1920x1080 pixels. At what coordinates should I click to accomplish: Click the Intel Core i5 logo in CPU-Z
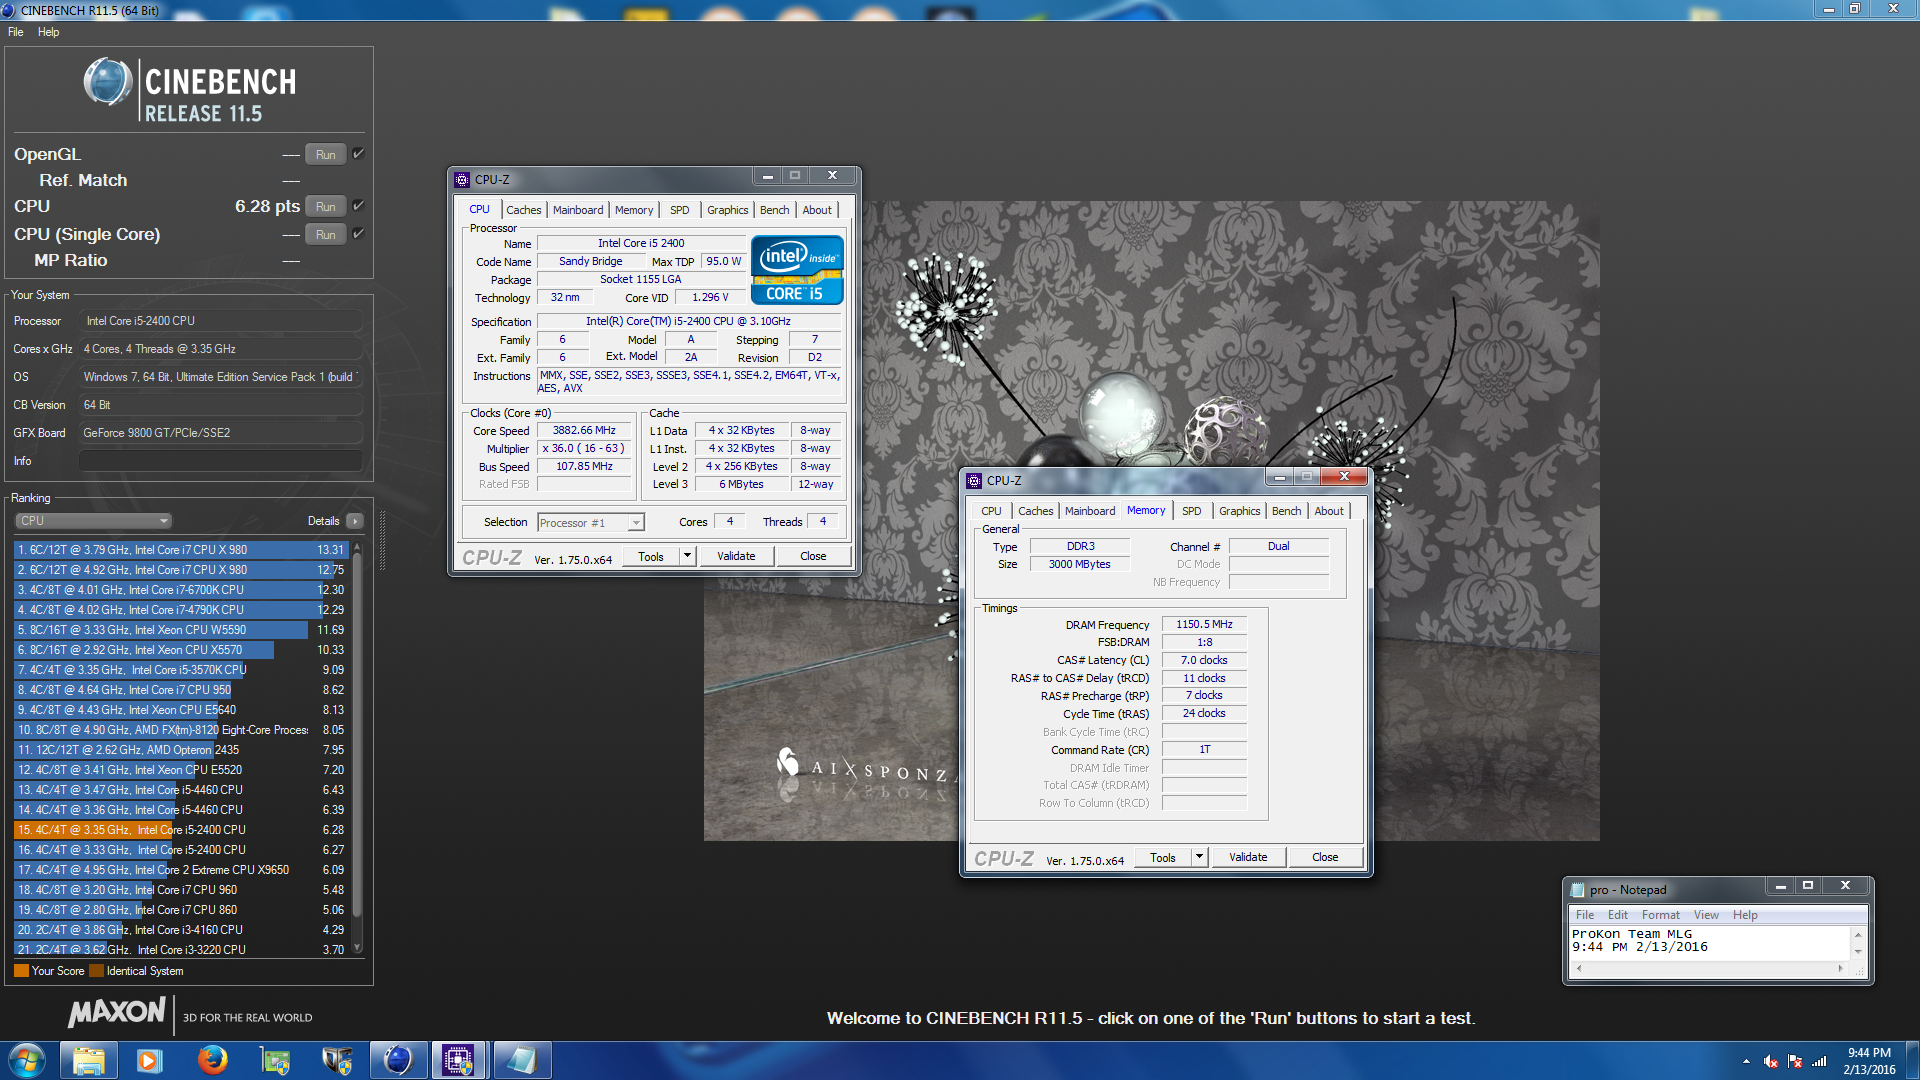coord(797,270)
